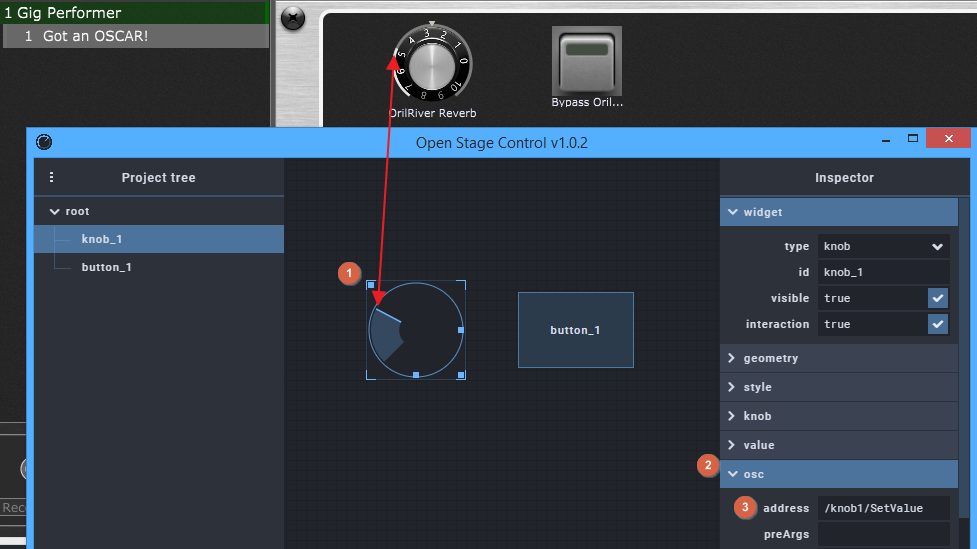Minimize the Open Stage Control window
This screenshot has width=977, height=549.
pos(885,140)
